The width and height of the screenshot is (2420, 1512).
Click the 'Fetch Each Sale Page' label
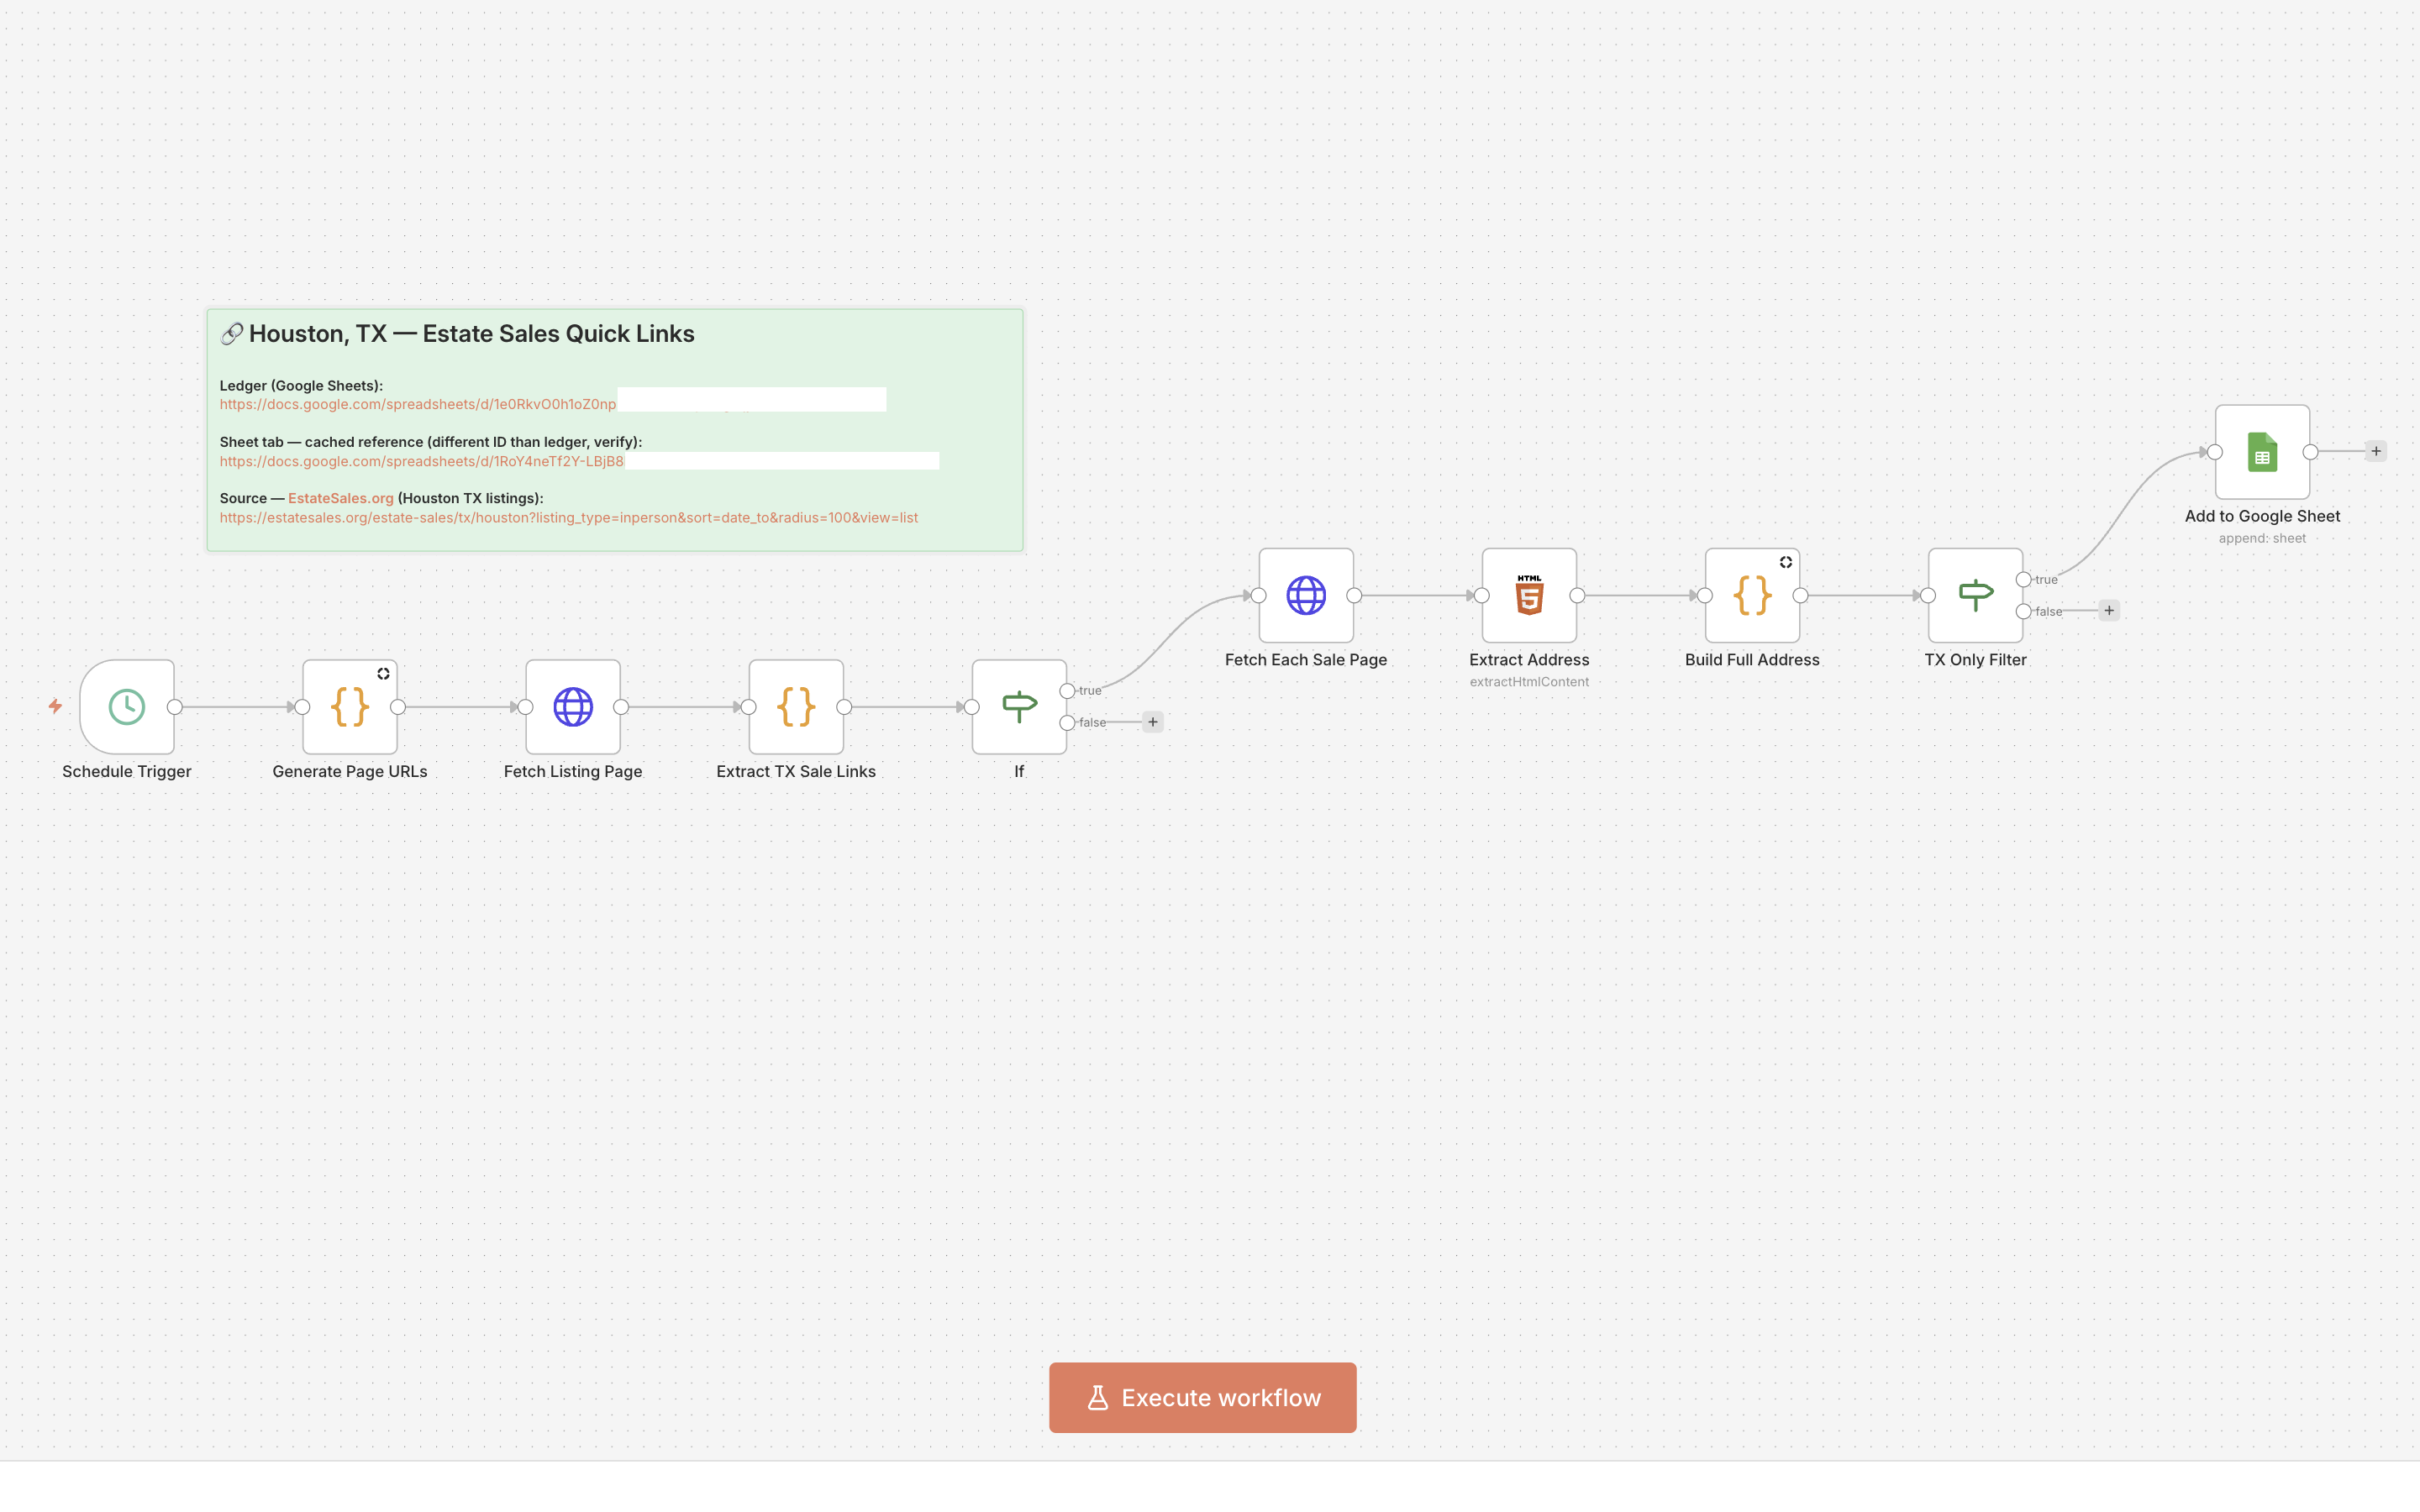pyautogui.click(x=1306, y=660)
